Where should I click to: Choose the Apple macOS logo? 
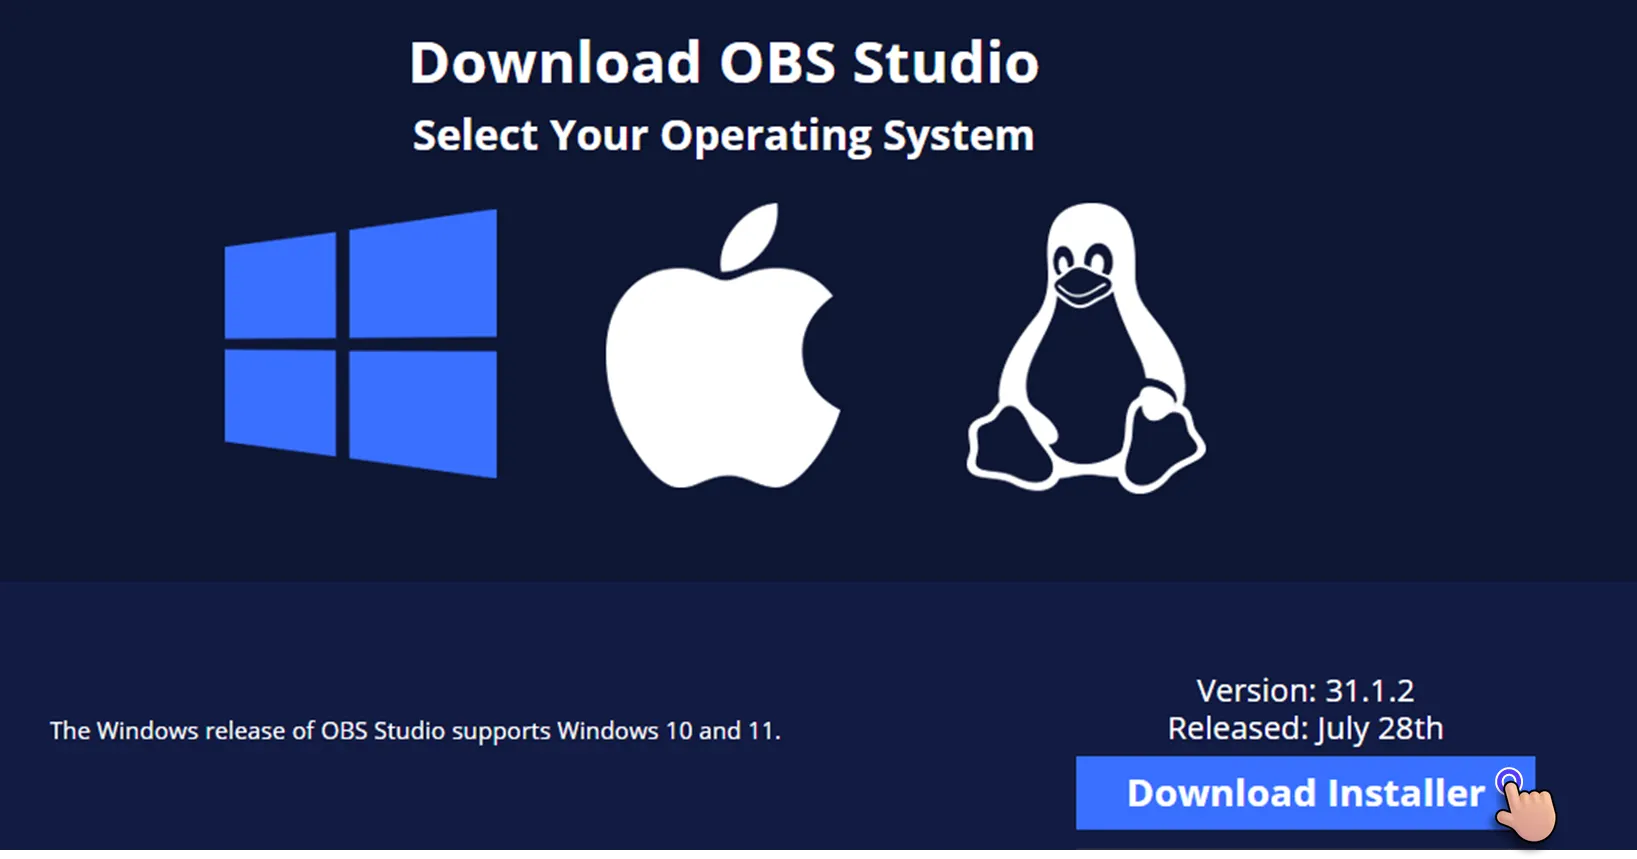[723, 346]
